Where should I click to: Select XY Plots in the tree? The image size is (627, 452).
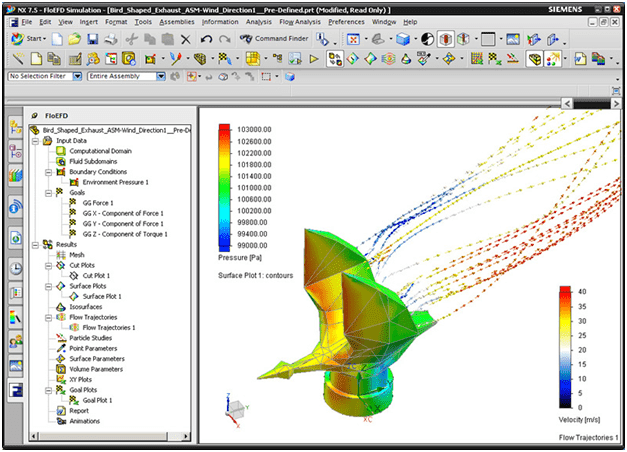[81, 380]
